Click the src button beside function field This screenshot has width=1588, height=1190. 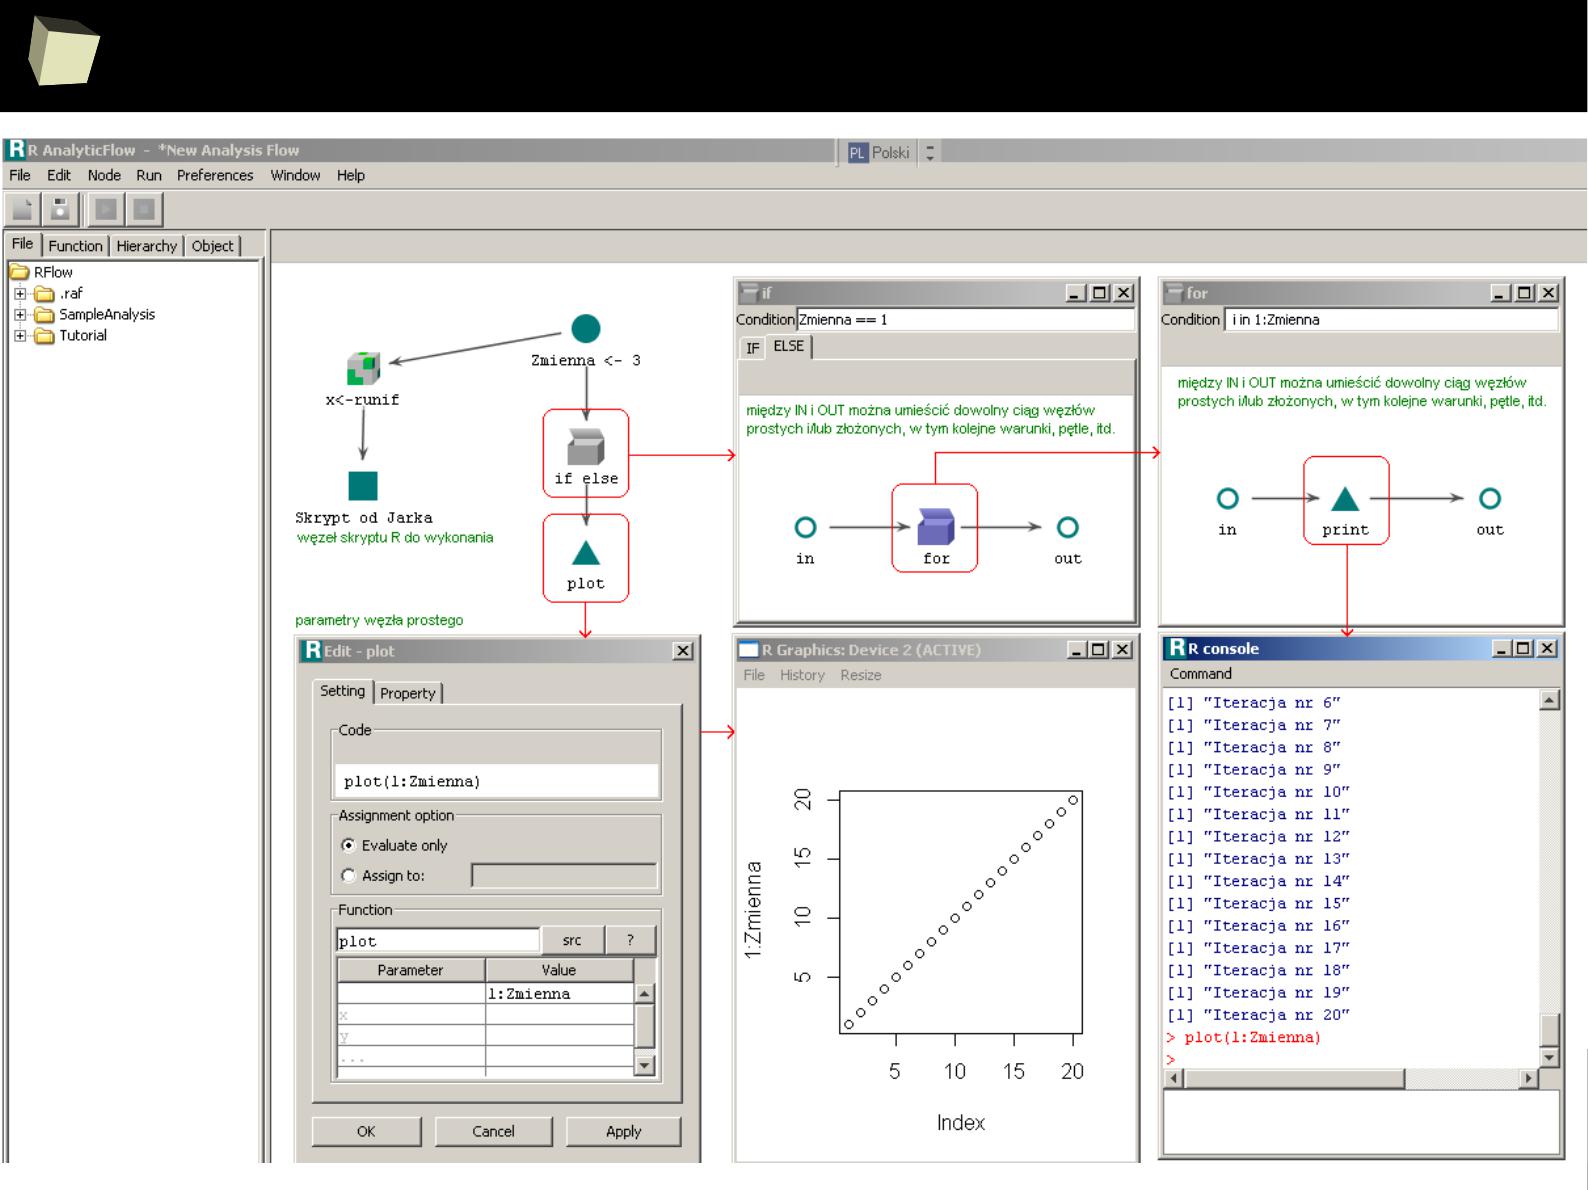[572, 940]
